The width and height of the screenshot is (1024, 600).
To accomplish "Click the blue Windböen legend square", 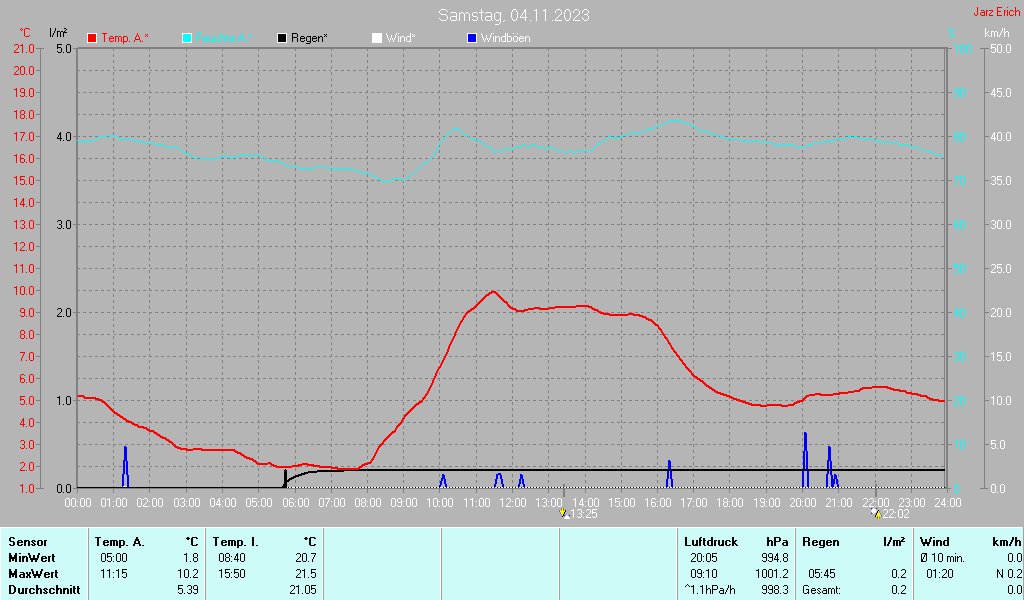I will pyautogui.click(x=472, y=38).
